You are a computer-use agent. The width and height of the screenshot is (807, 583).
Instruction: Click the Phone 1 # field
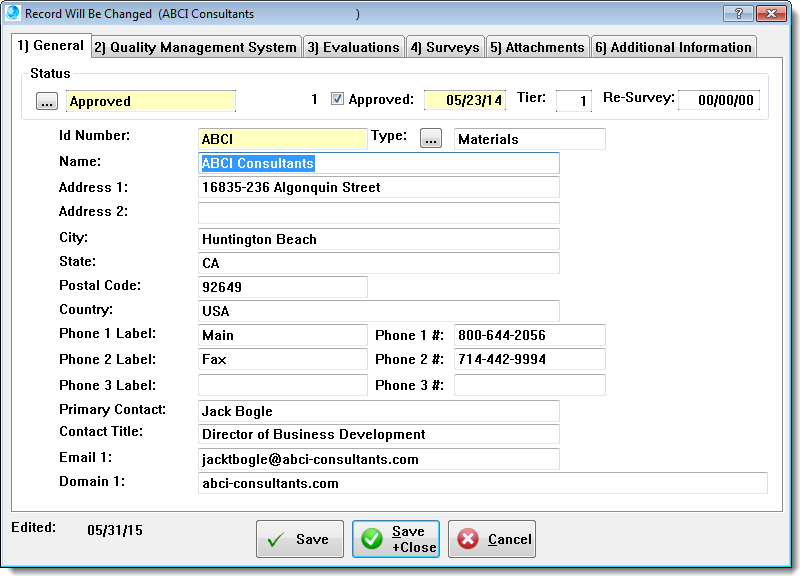pyautogui.click(x=529, y=335)
